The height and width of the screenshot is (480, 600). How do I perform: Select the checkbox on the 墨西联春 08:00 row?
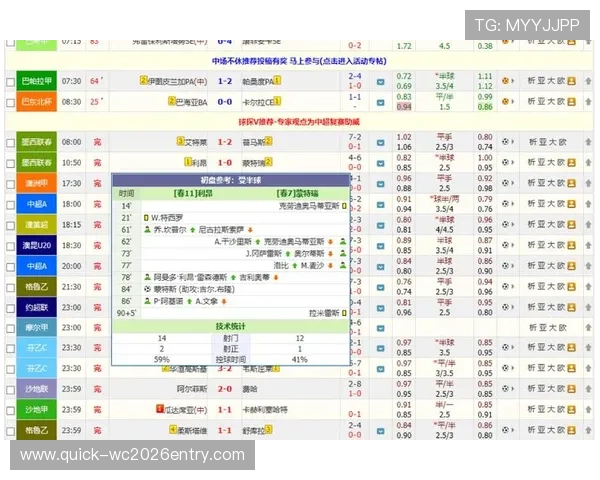coord(10,143)
